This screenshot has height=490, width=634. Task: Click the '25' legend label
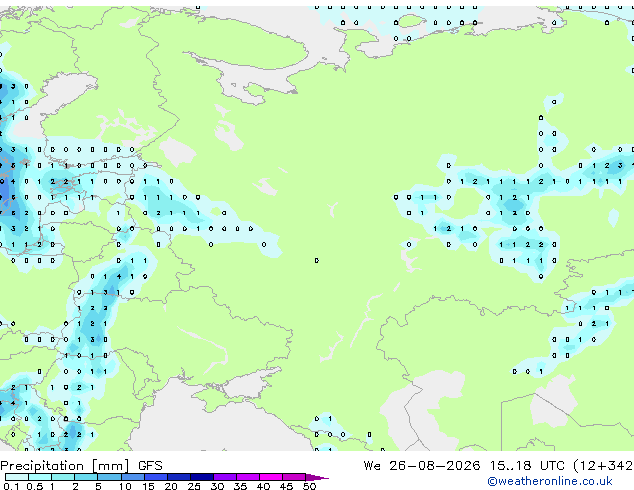(x=194, y=486)
